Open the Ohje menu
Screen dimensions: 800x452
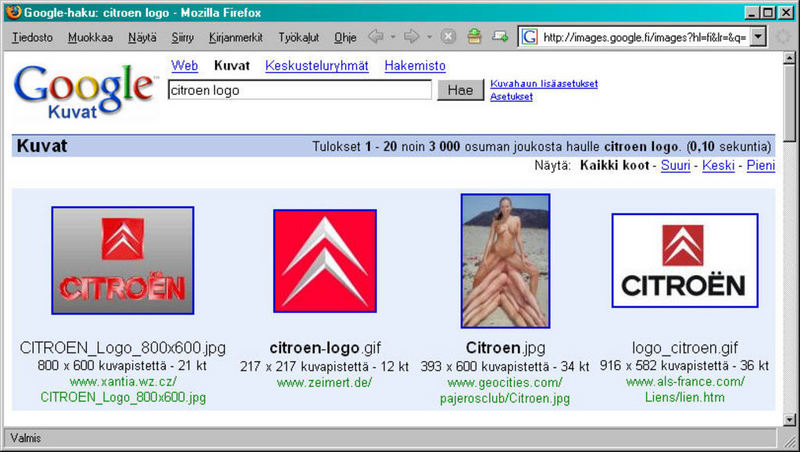click(x=345, y=37)
